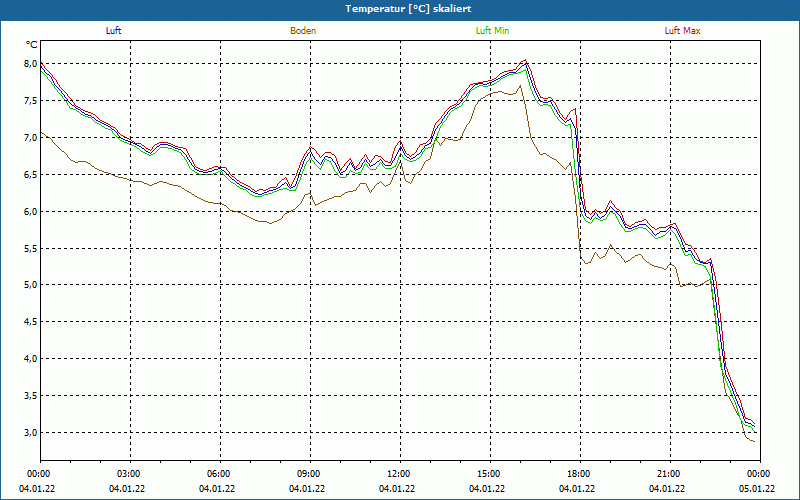Screen dimensions: 800x500
Task: Click the 'Boden' legend label
Action: (303, 31)
